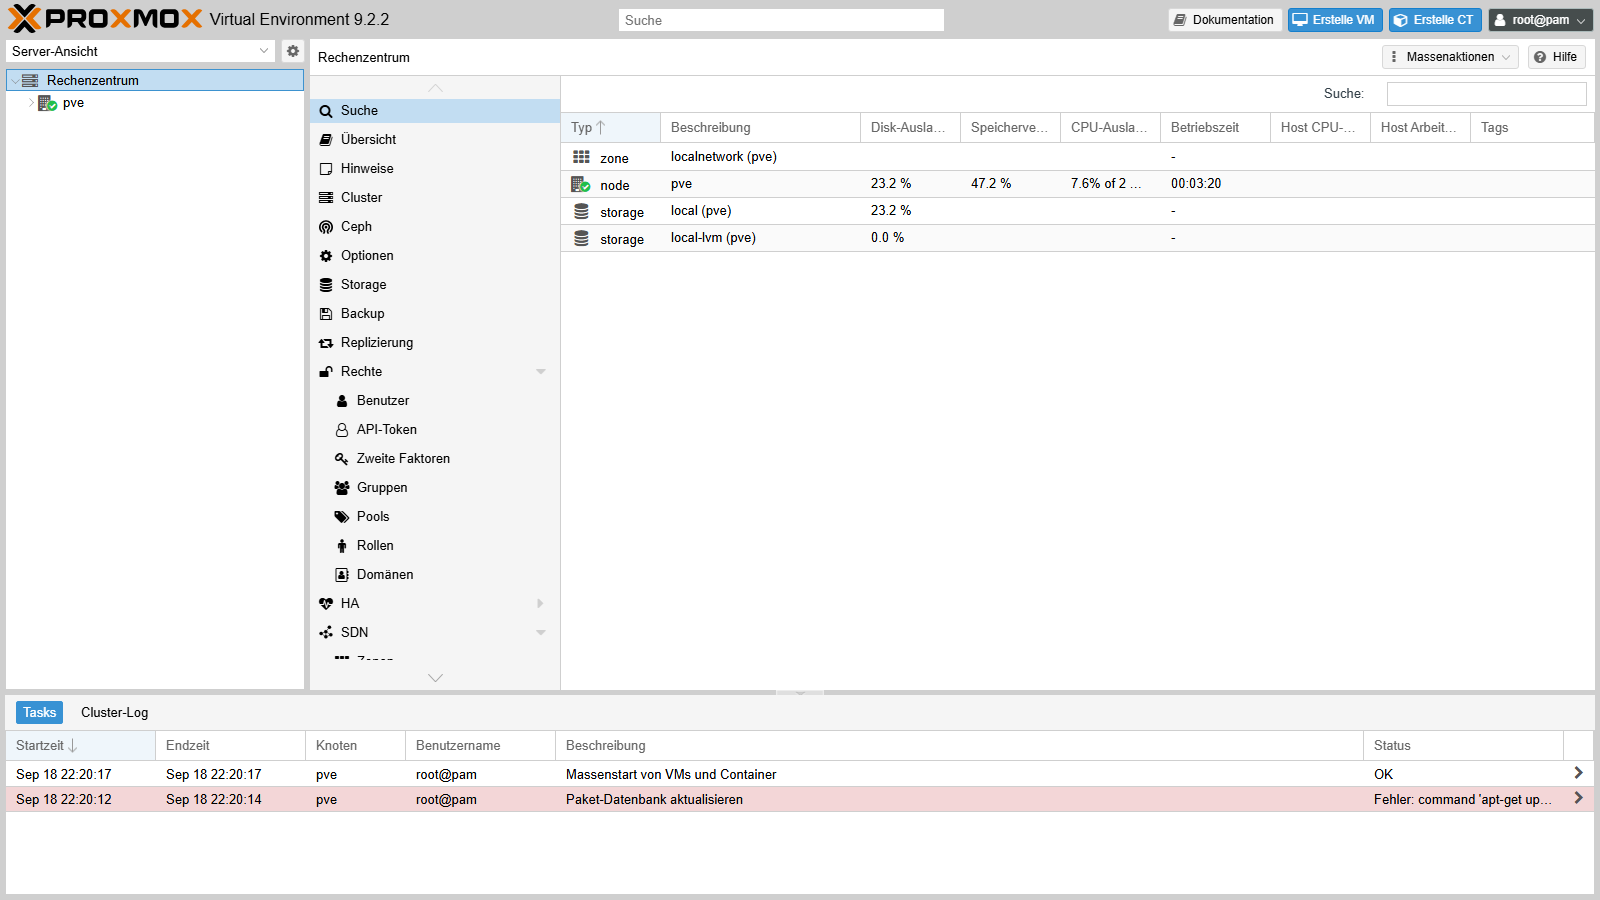
Task: Switch to the Tasks tab
Action: pos(39,712)
